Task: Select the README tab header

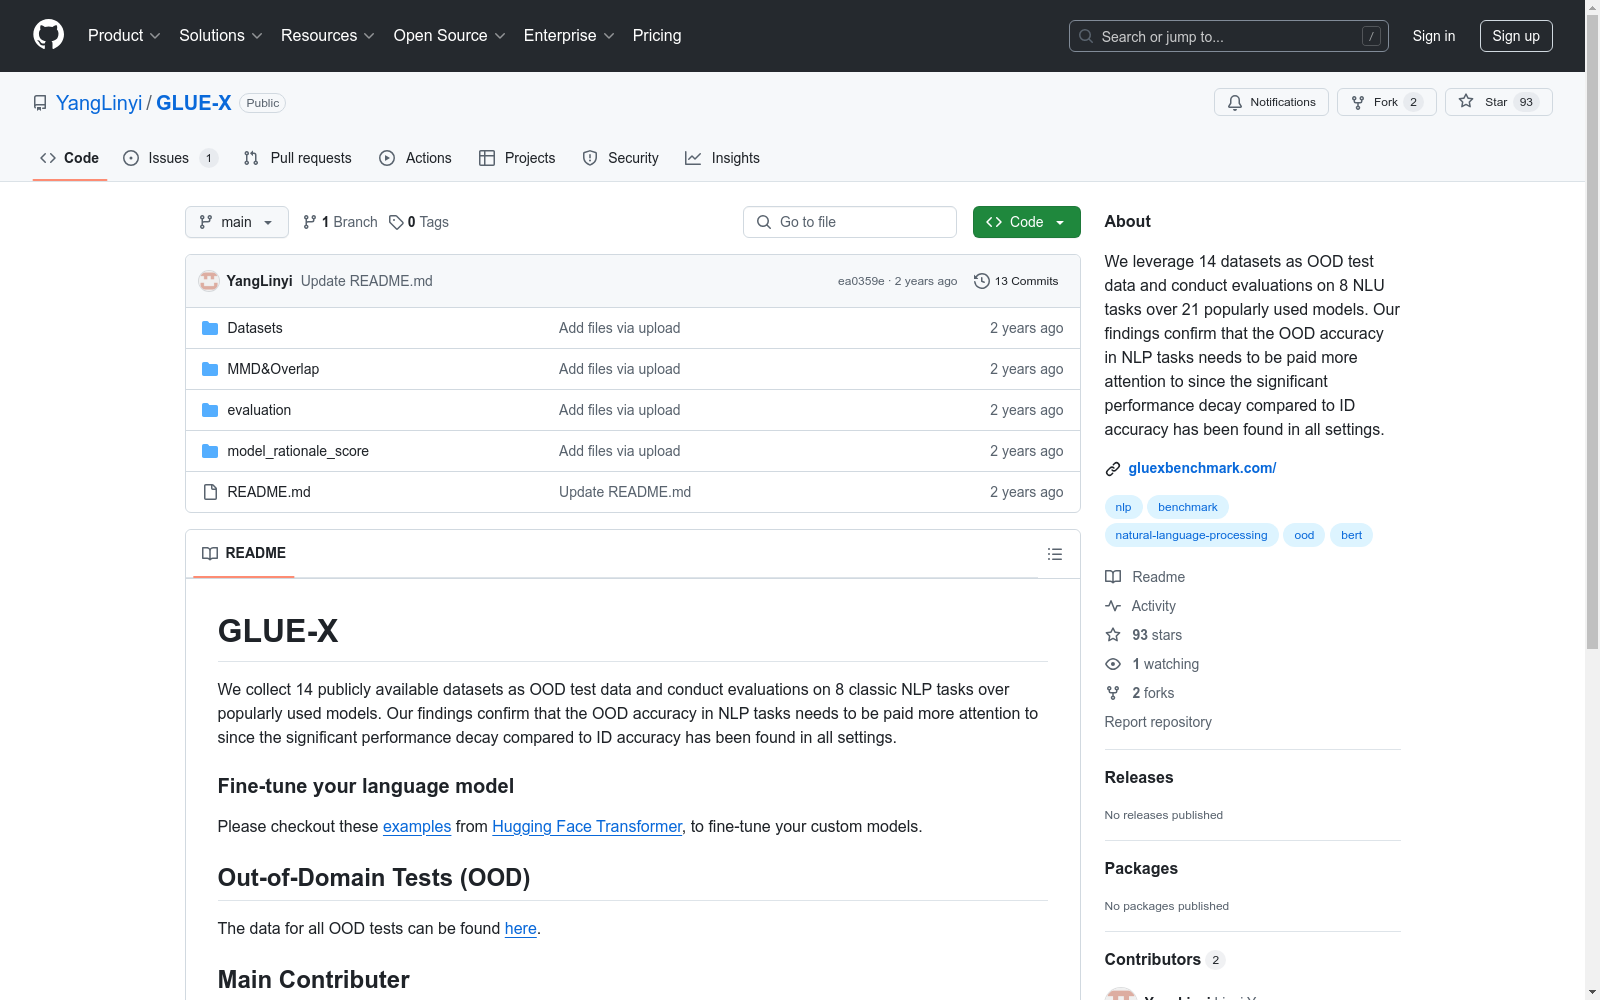Action: click(x=244, y=553)
